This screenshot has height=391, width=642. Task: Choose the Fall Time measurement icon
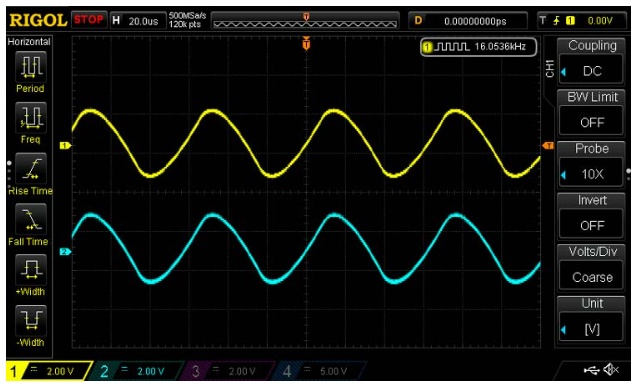pos(31,219)
